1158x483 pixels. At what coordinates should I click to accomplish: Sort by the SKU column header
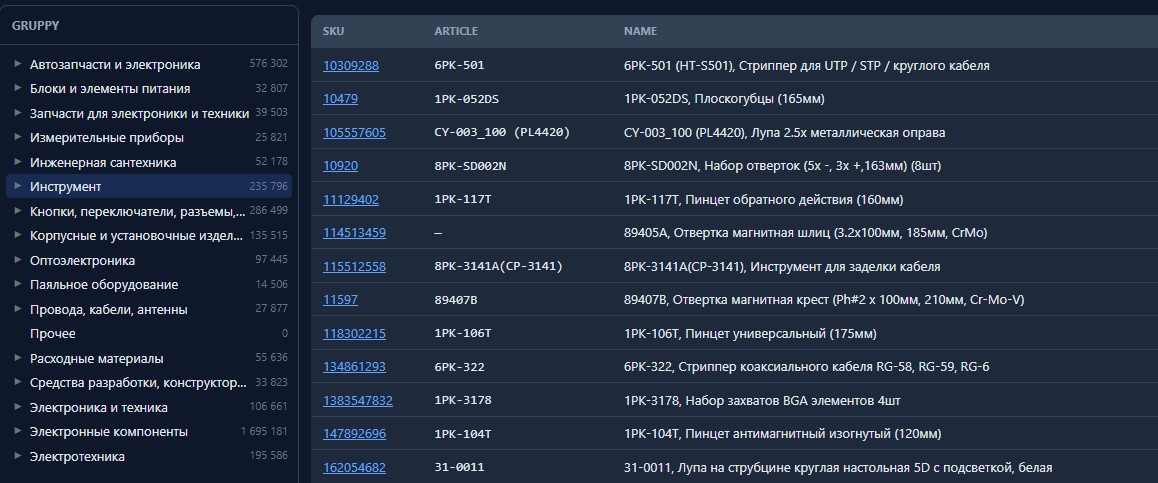[x=333, y=32]
